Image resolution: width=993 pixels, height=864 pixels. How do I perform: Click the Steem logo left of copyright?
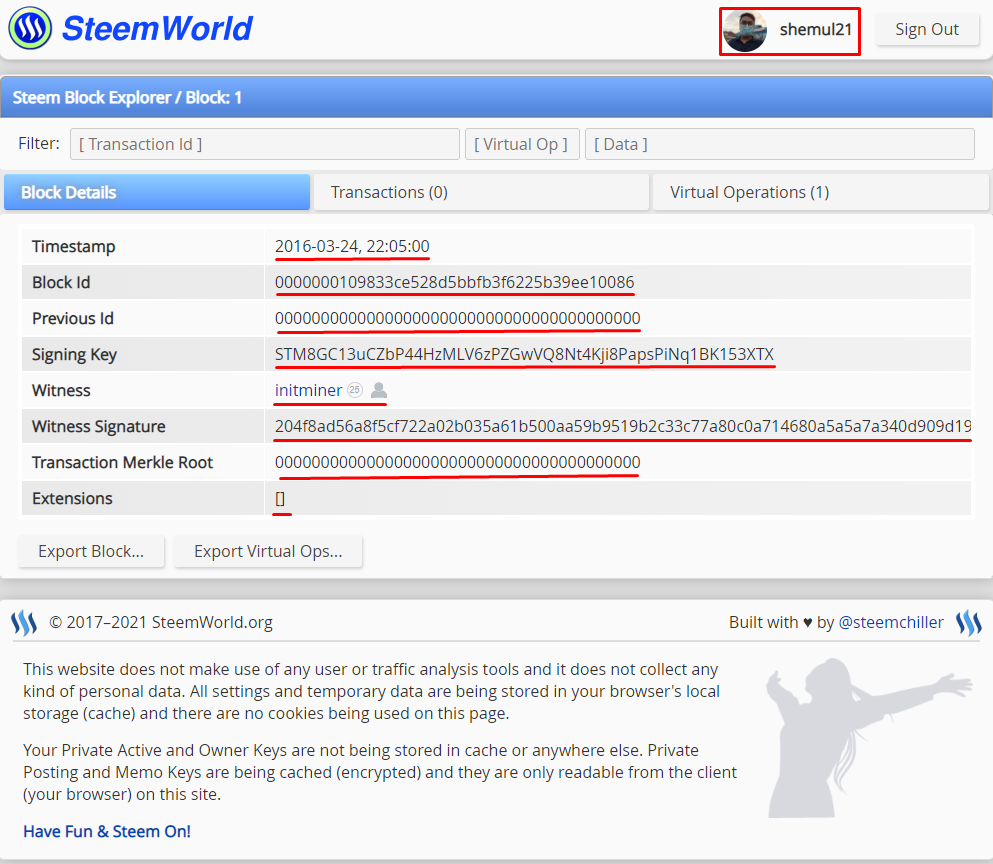(x=24, y=623)
